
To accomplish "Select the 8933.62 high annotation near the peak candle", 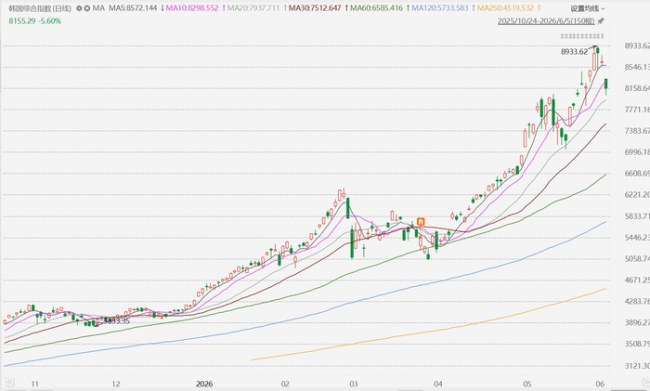I will pyautogui.click(x=574, y=52).
